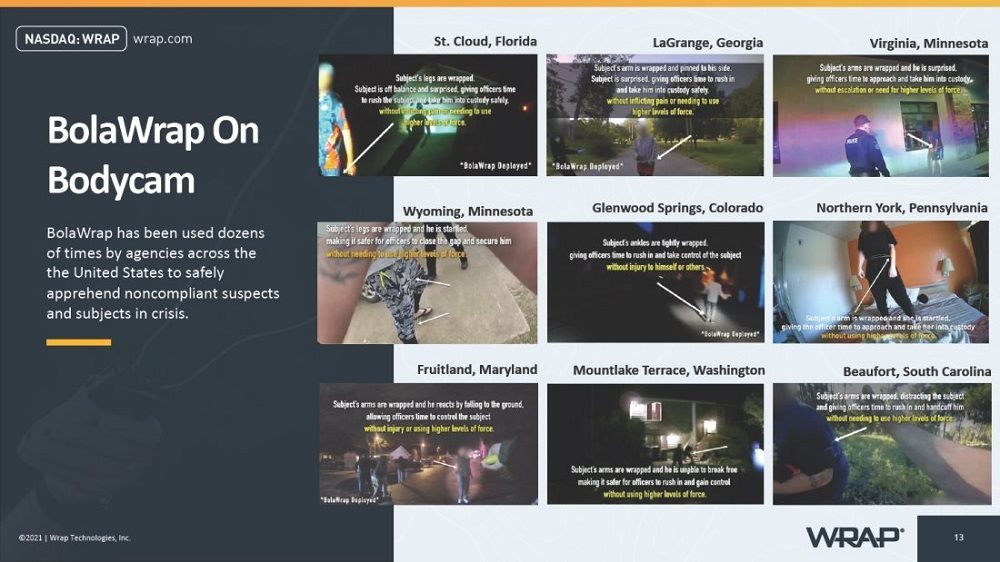Click the LaGrange, Georgia bodycam thumbnail
The height and width of the screenshot is (562, 1000).
(x=655, y=115)
